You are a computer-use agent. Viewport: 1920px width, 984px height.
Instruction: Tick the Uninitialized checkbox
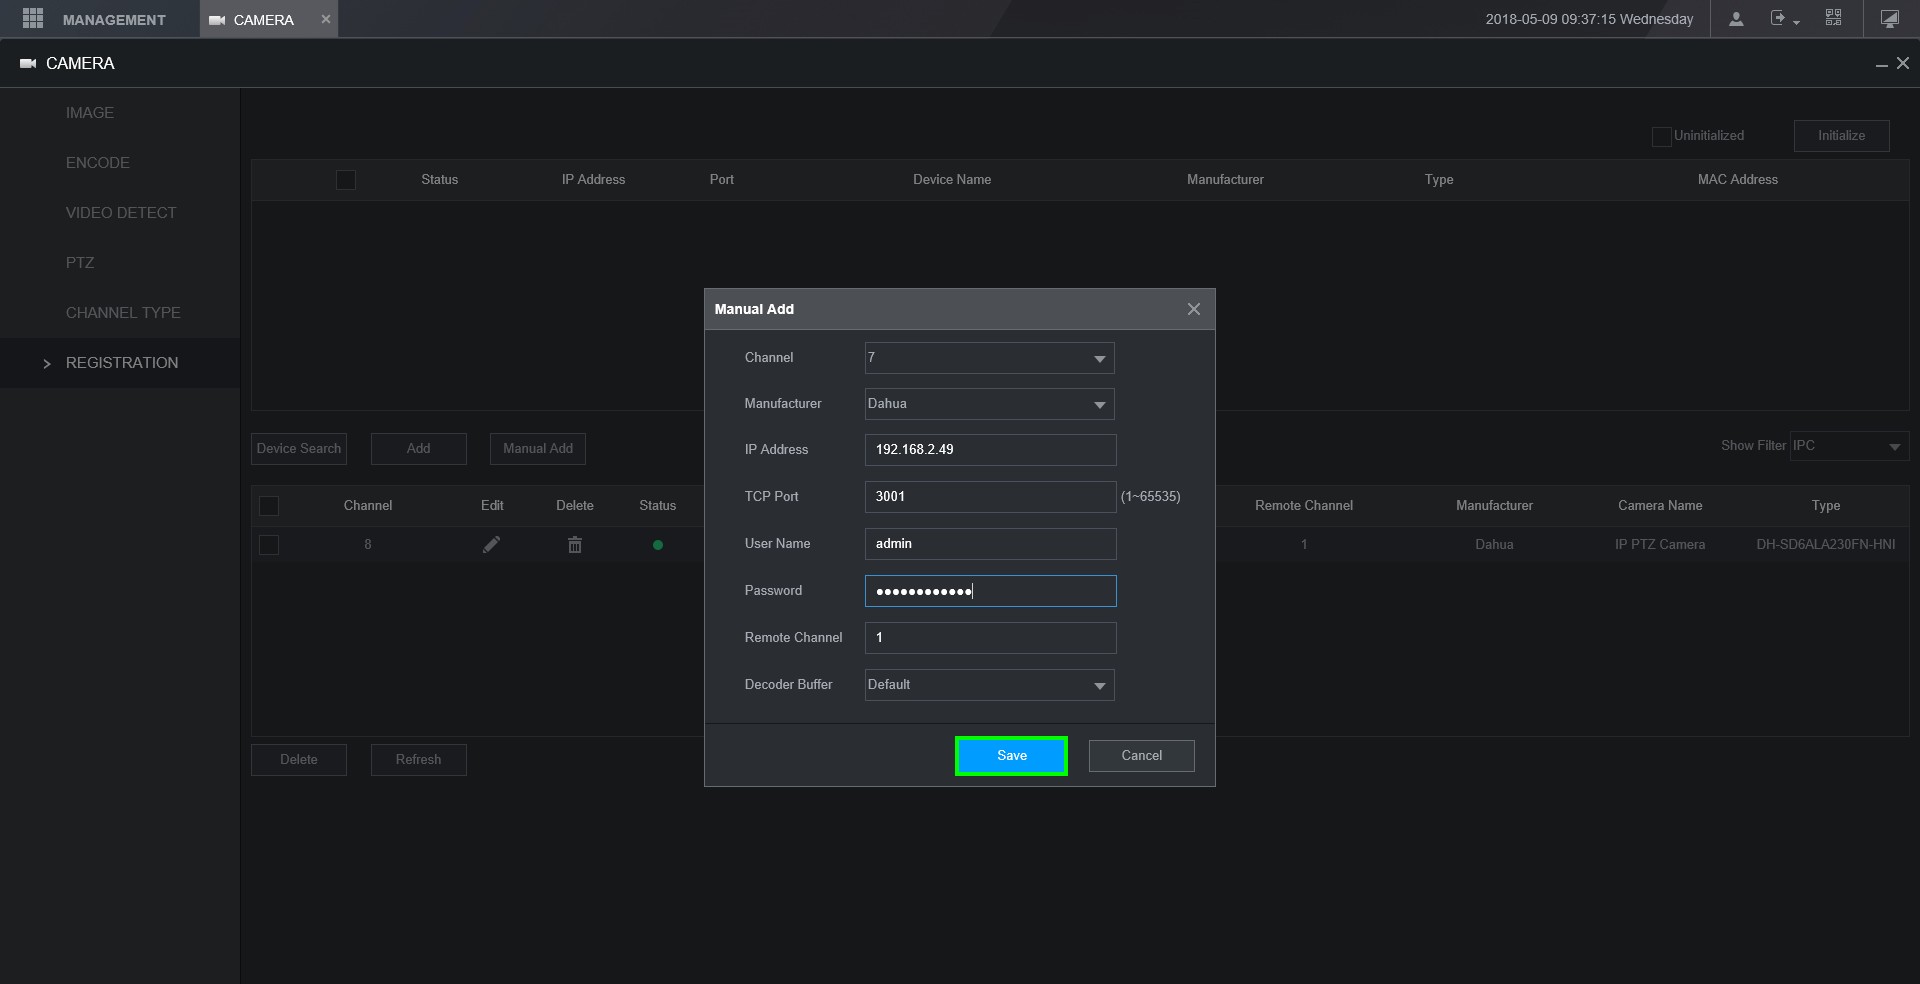pyautogui.click(x=1661, y=137)
